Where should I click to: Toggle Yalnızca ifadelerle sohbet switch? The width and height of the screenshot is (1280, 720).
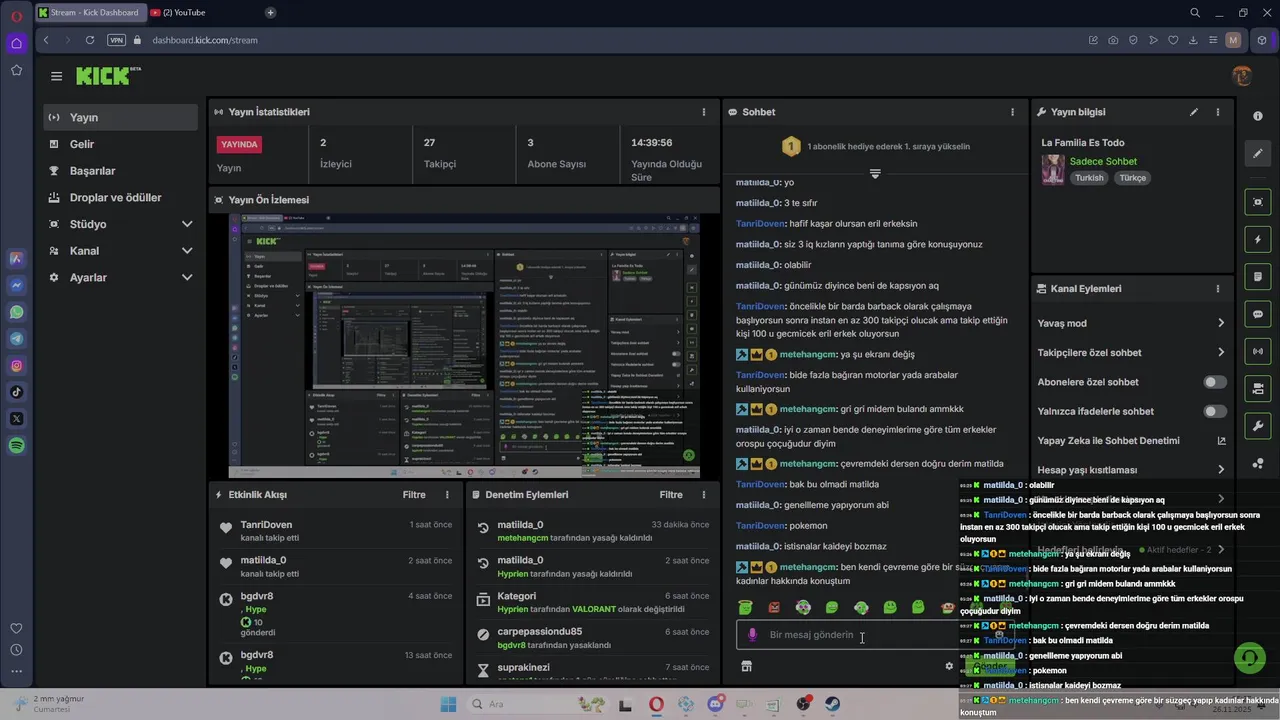coord(1215,411)
